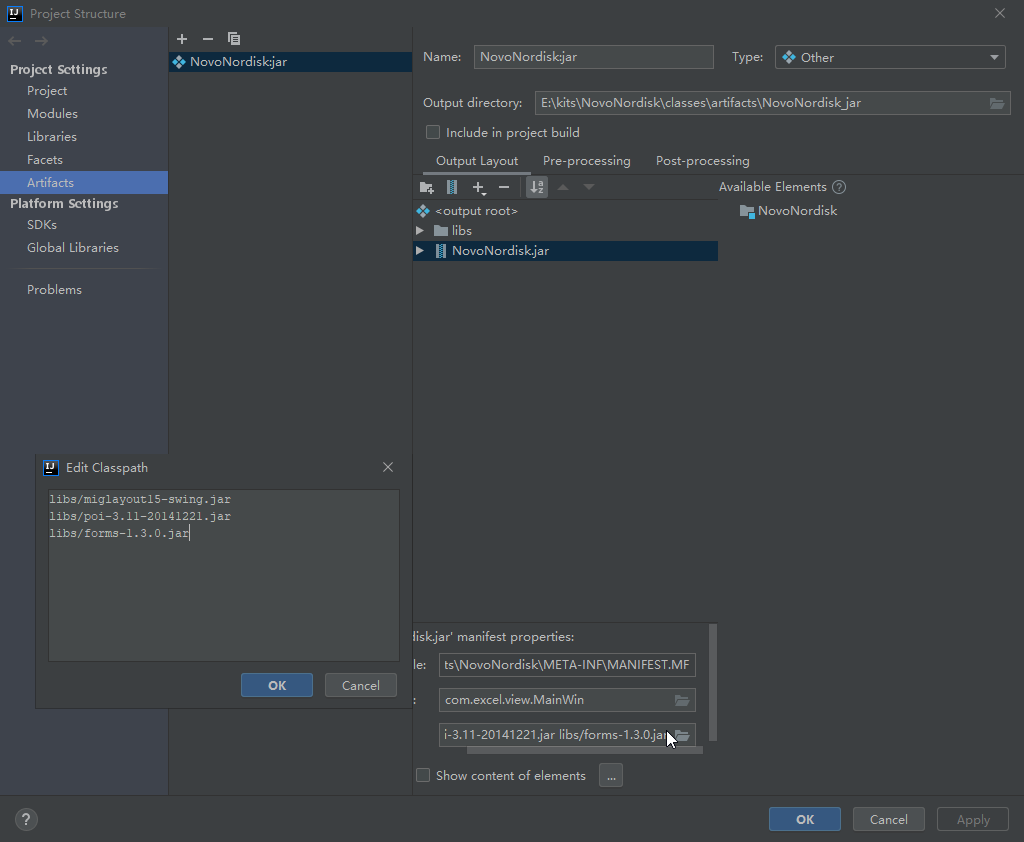Close the Edit Classpath dialog

point(388,467)
